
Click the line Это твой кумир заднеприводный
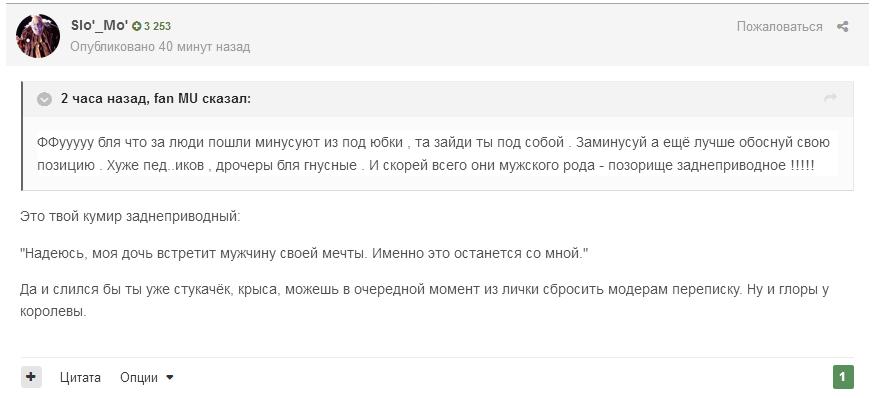pos(131,217)
